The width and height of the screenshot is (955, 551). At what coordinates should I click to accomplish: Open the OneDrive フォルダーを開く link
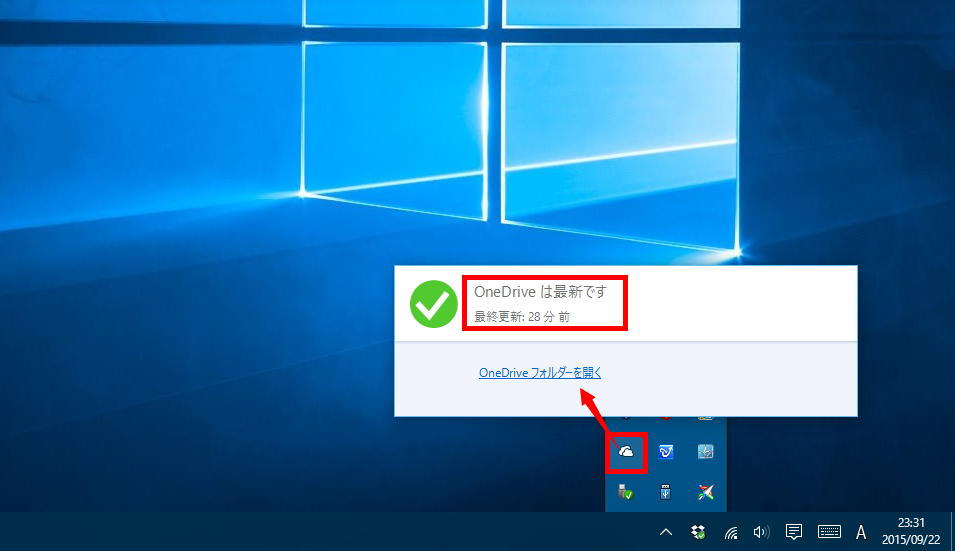tap(540, 373)
